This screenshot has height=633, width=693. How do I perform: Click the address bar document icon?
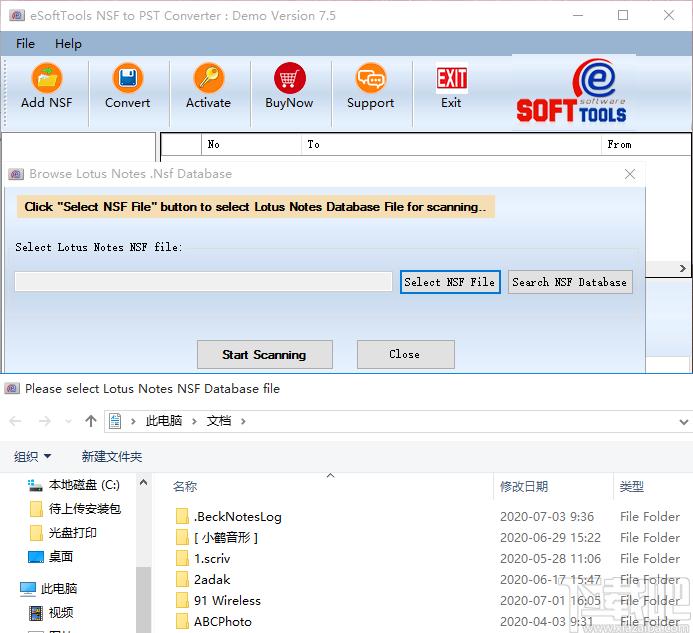coord(115,421)
